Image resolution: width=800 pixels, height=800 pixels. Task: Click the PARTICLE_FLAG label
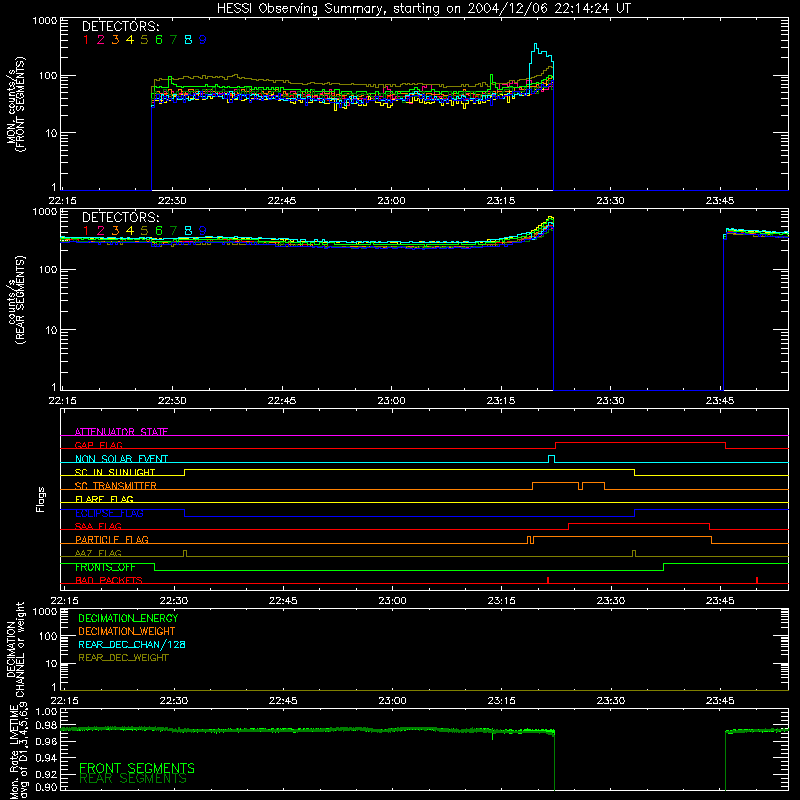112,540
